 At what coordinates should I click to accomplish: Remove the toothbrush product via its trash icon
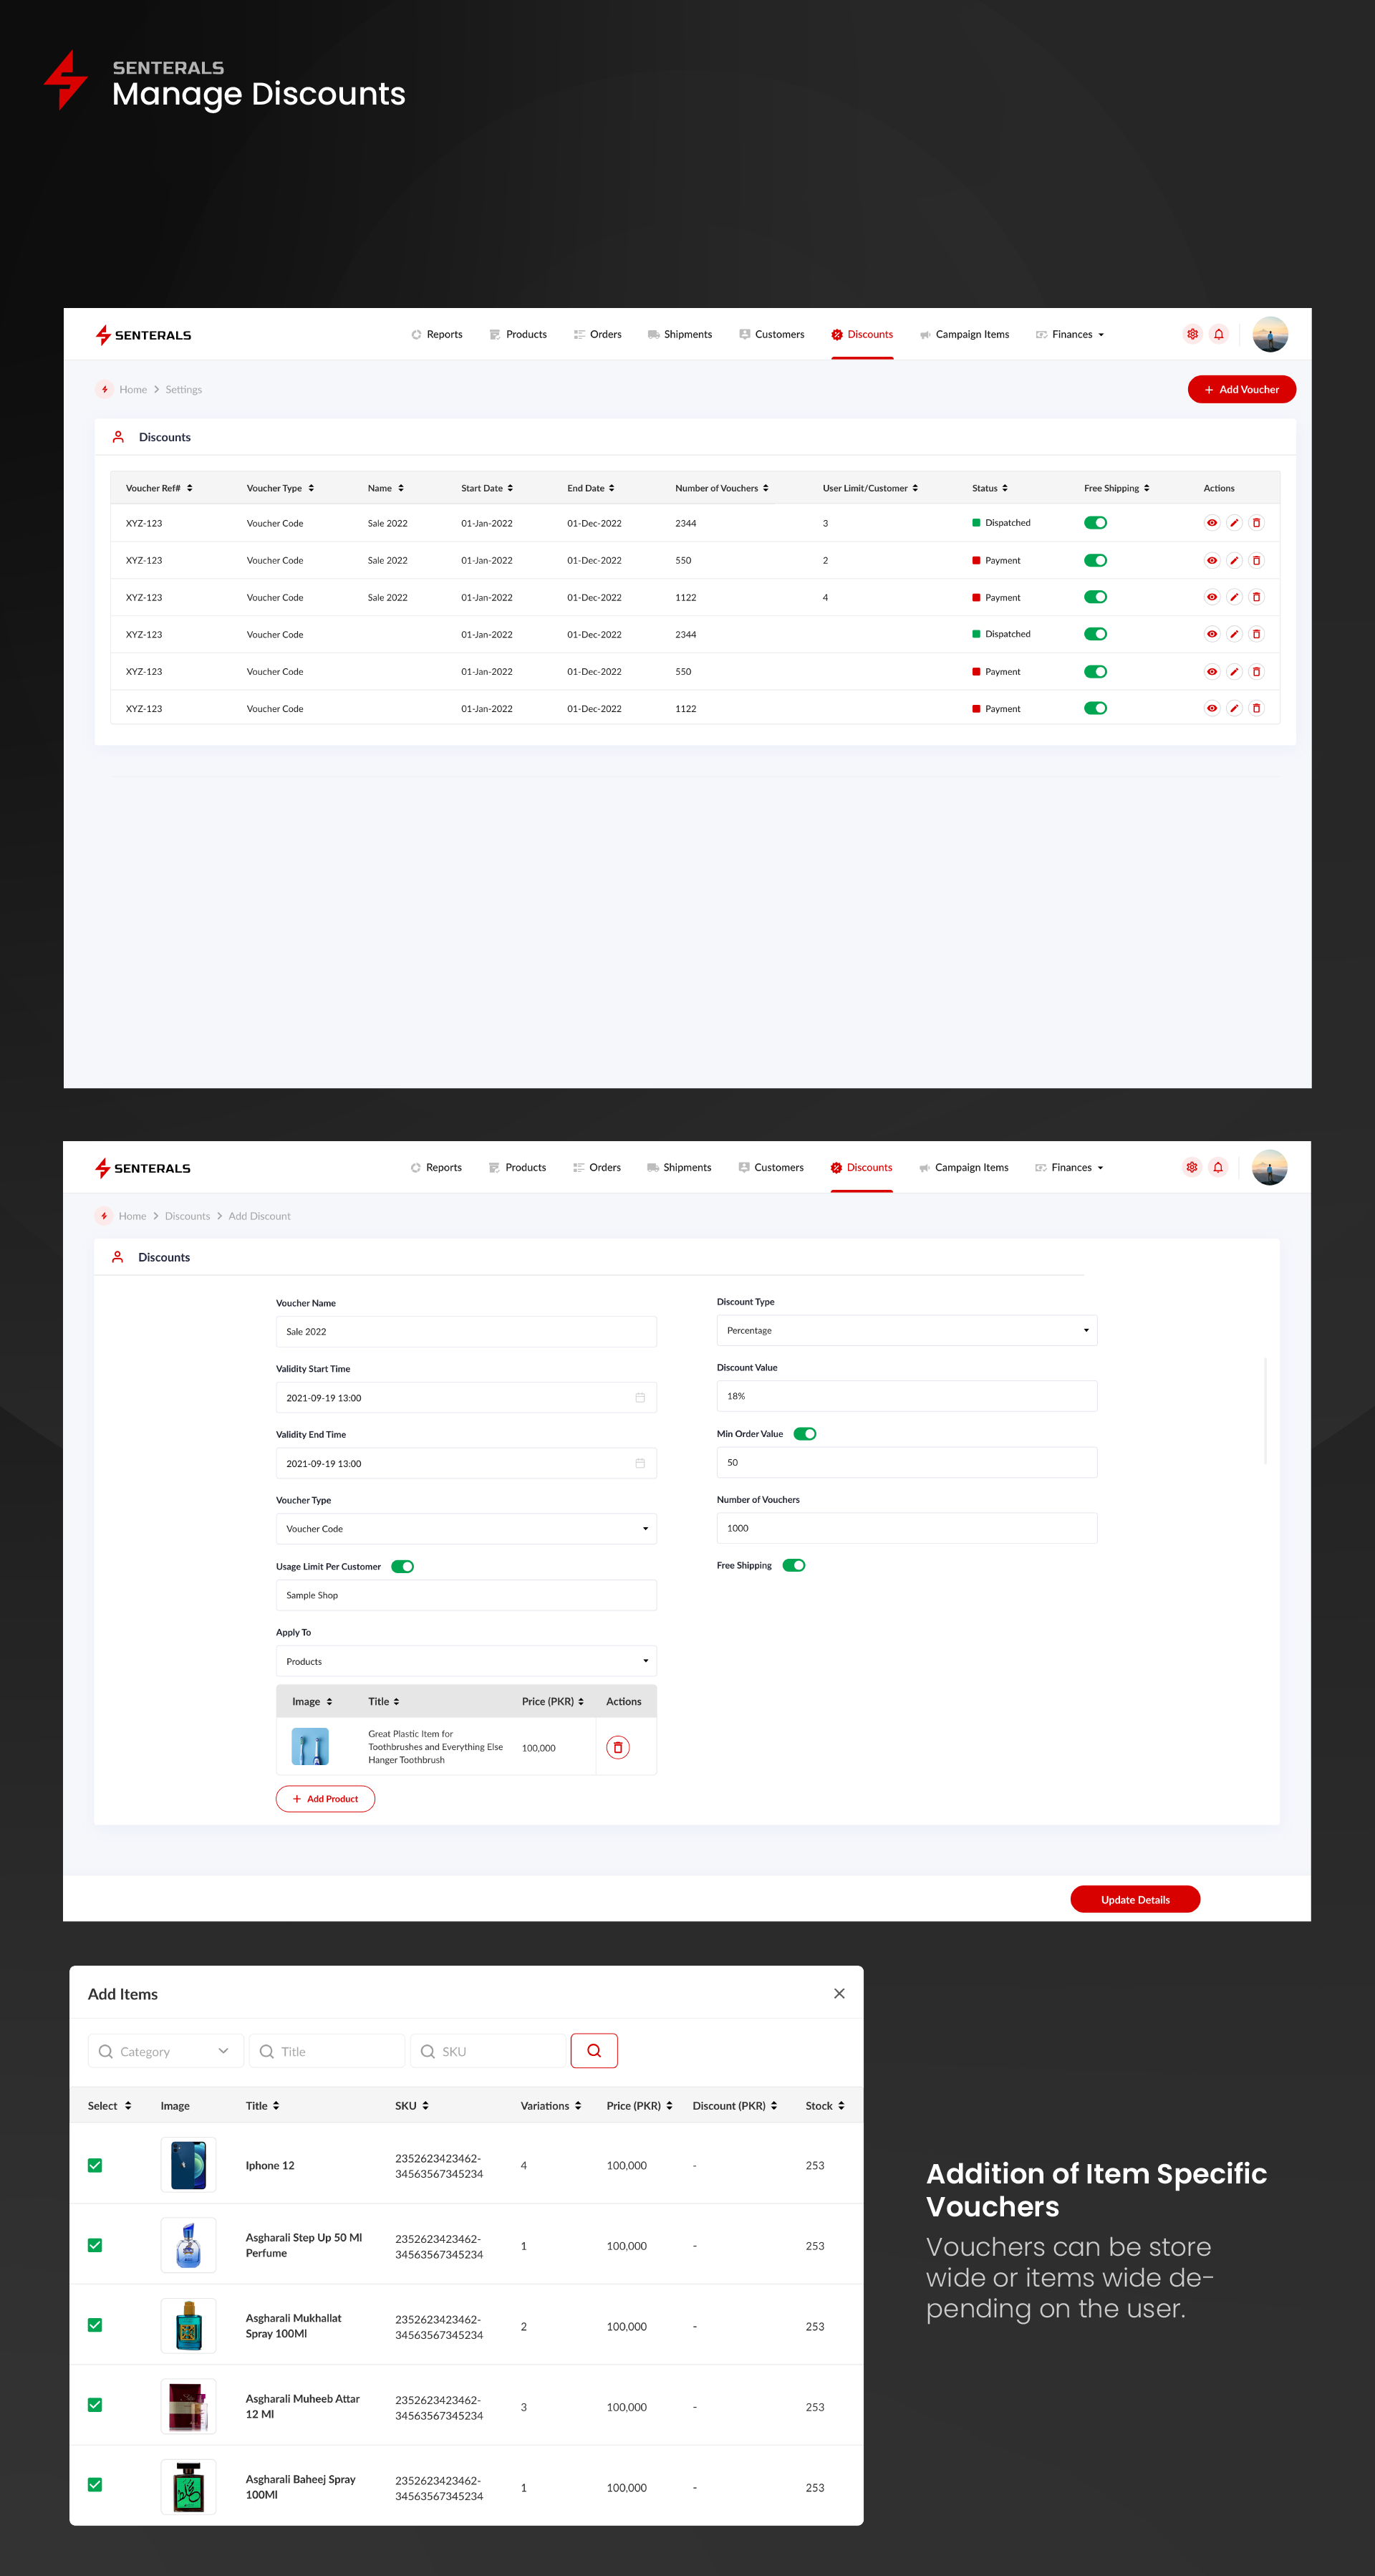pyautogui.click(x=618, y=1747)
